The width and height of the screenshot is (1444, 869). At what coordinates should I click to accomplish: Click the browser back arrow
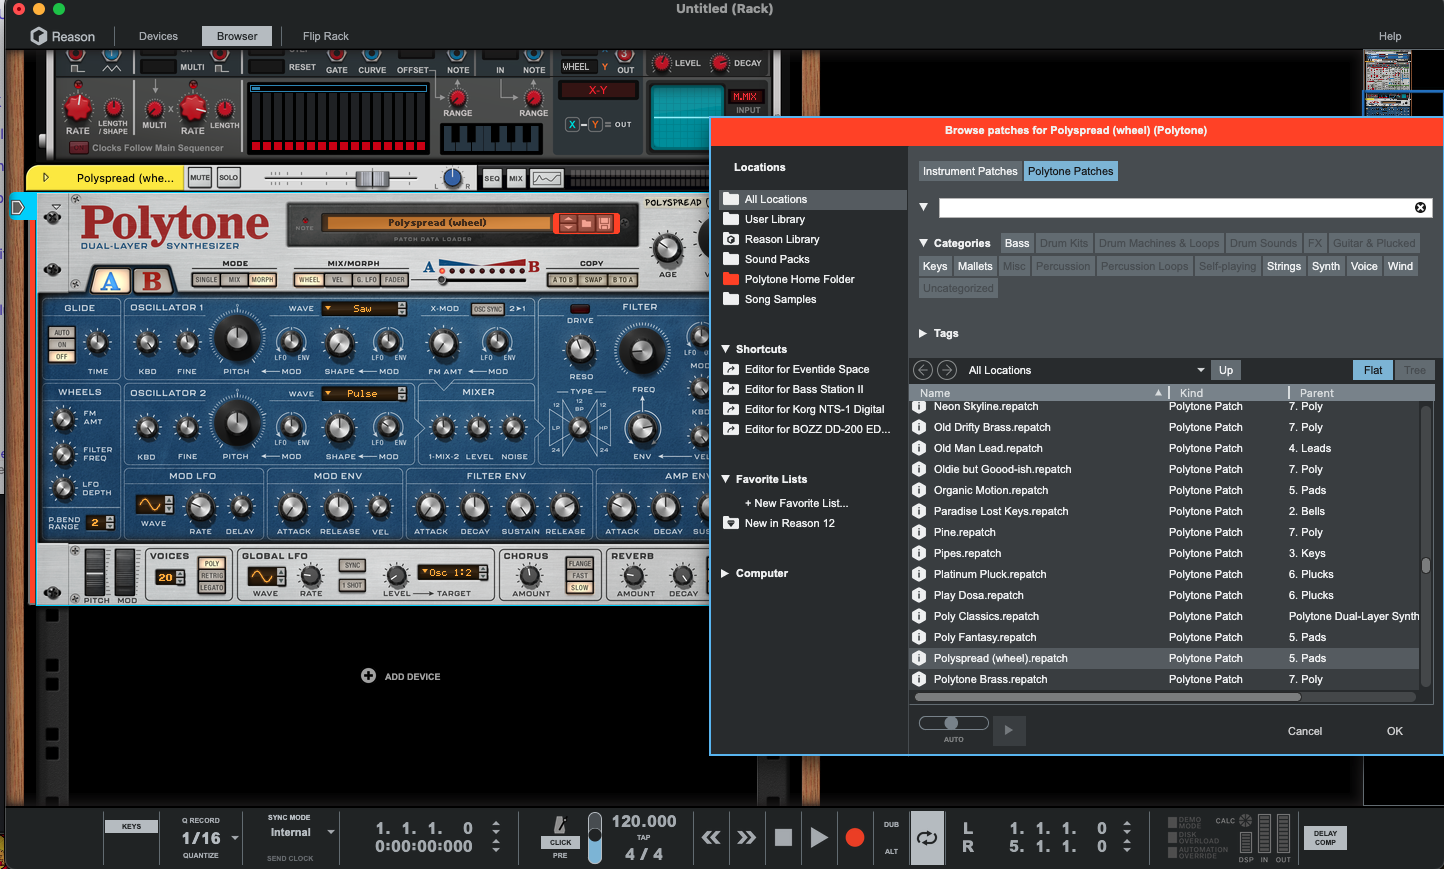pos(923,370)
